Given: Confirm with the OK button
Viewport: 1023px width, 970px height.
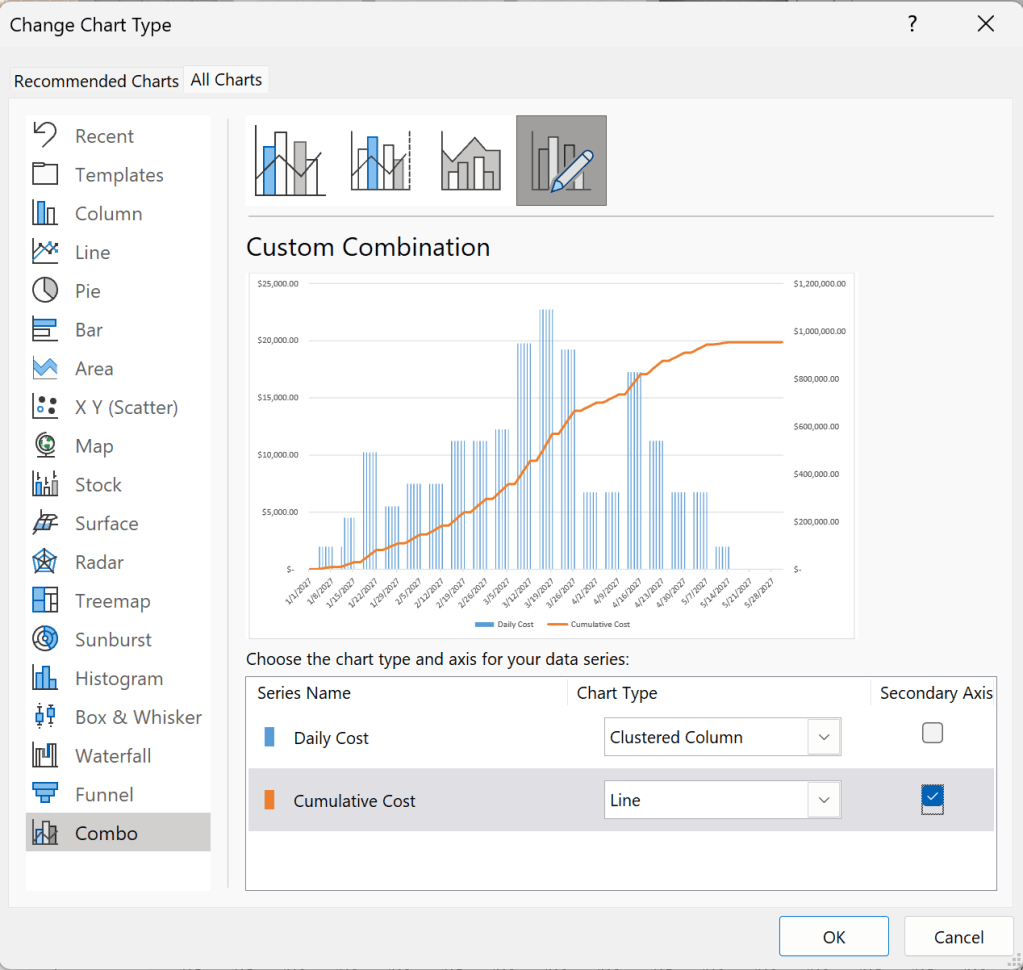Looking at the screenshot, I should [833, 937].
